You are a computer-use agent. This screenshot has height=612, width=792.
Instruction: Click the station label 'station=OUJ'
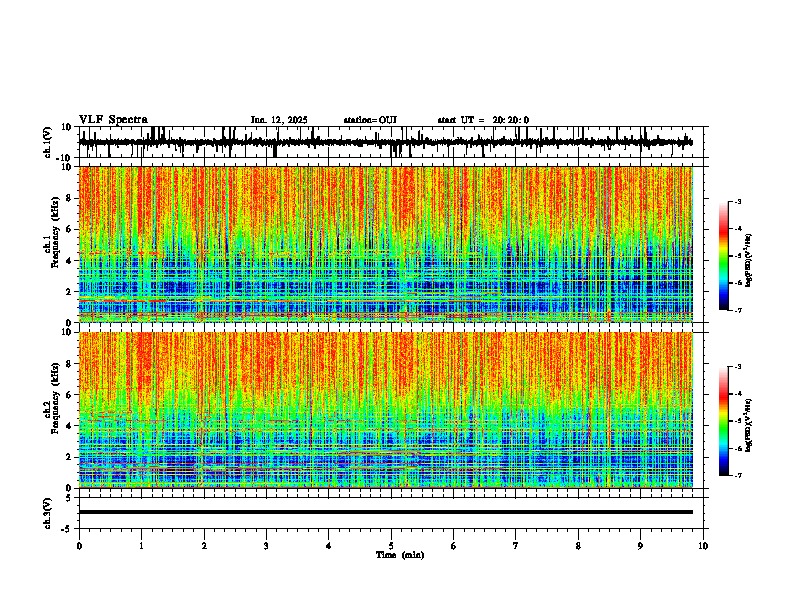coord(370,120)
